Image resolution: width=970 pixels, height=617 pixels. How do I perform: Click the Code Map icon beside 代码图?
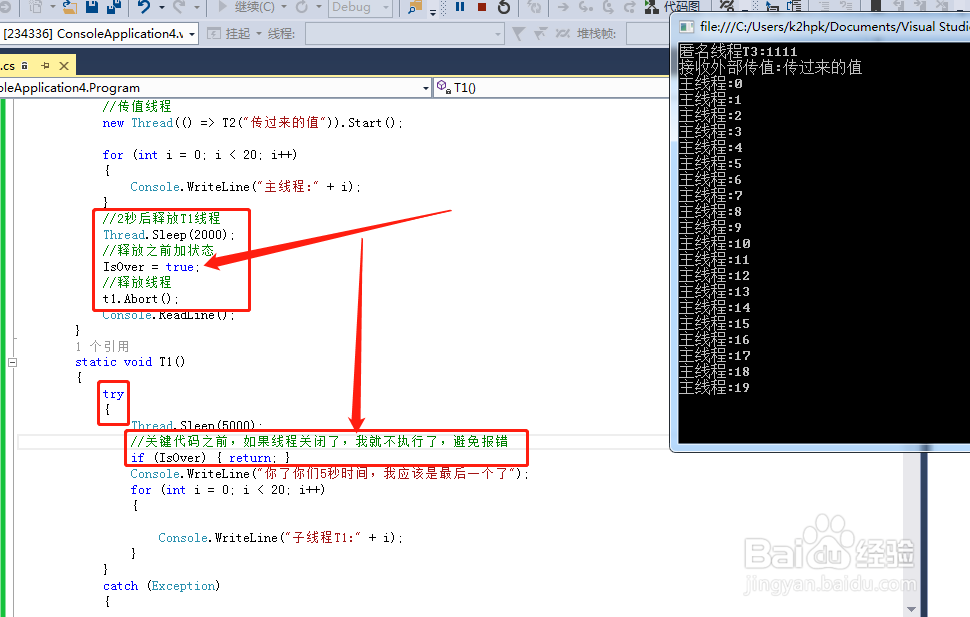tap(651, 7)
